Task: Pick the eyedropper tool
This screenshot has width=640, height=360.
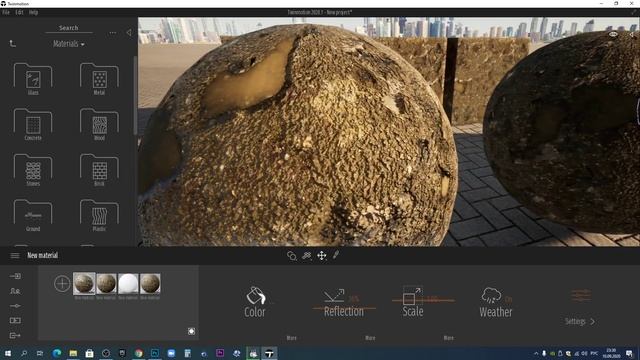Action: (336, 255)
